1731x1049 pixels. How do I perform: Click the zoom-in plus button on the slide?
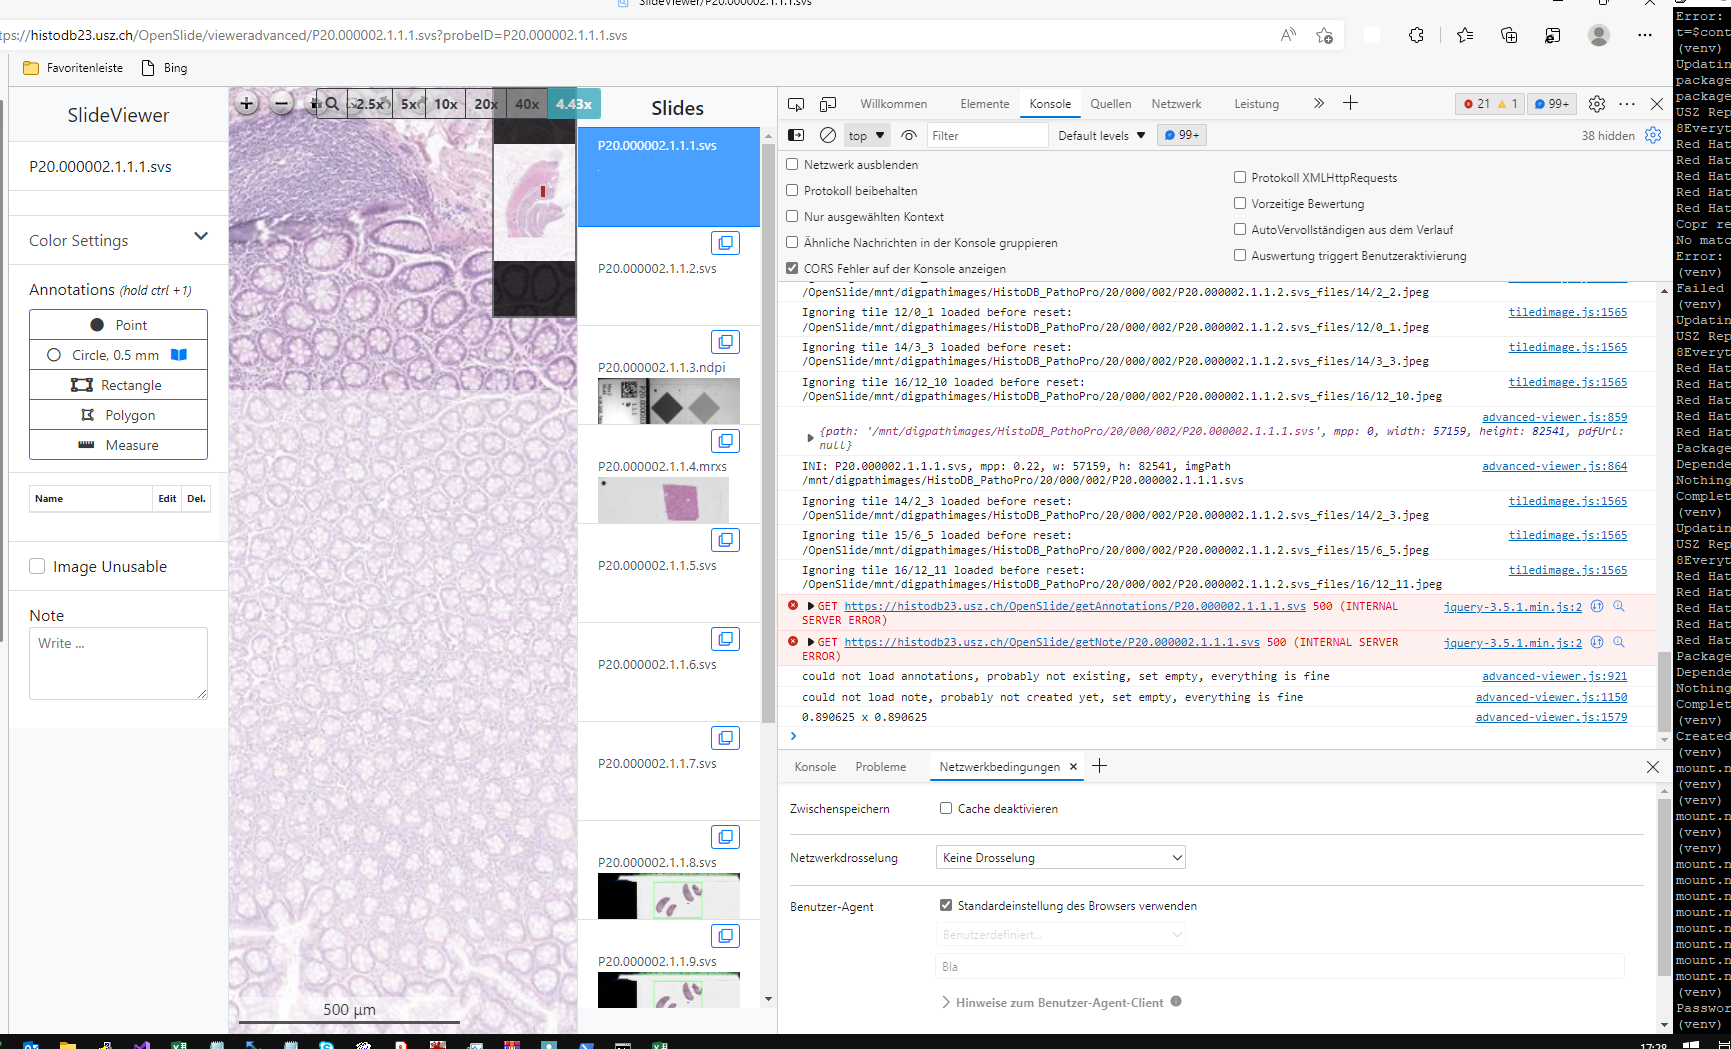[246, 103]
